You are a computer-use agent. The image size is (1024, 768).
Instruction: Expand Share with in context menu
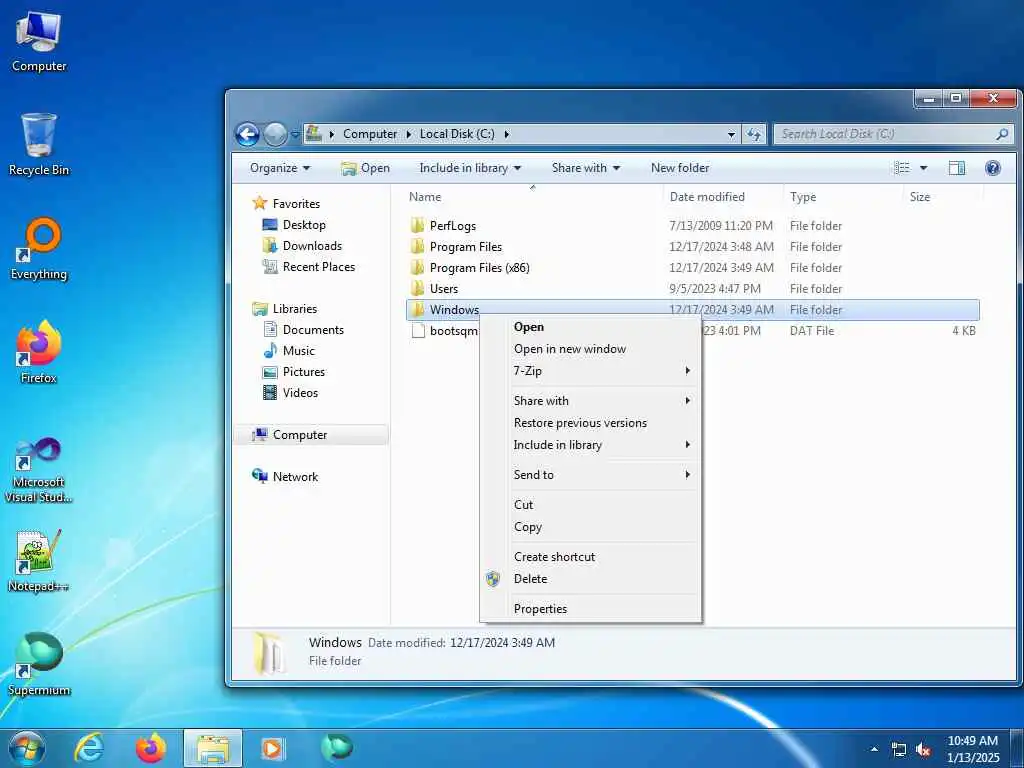coord(591,401)
